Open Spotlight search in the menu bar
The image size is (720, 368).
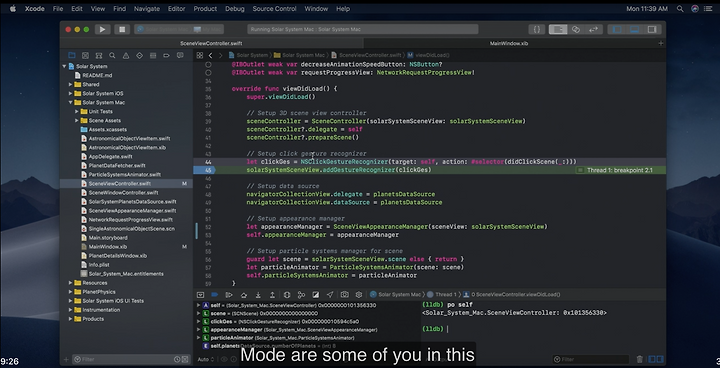coord(680,9)
